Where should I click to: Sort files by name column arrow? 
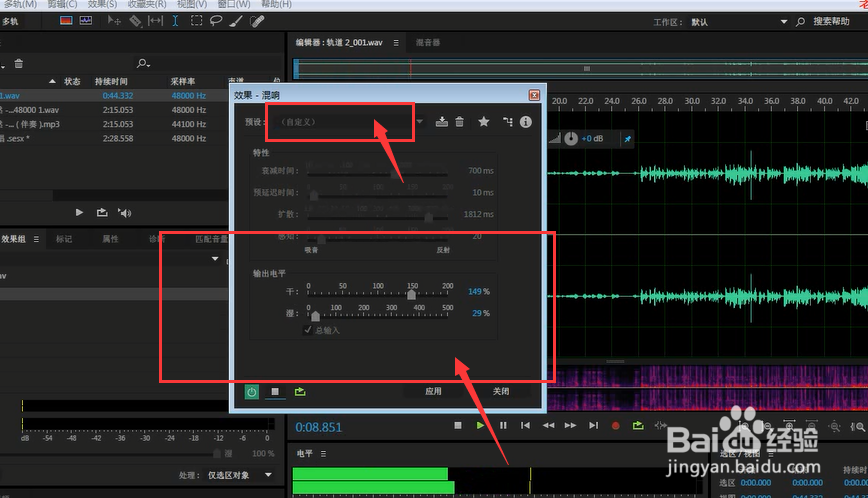(52, 81)
